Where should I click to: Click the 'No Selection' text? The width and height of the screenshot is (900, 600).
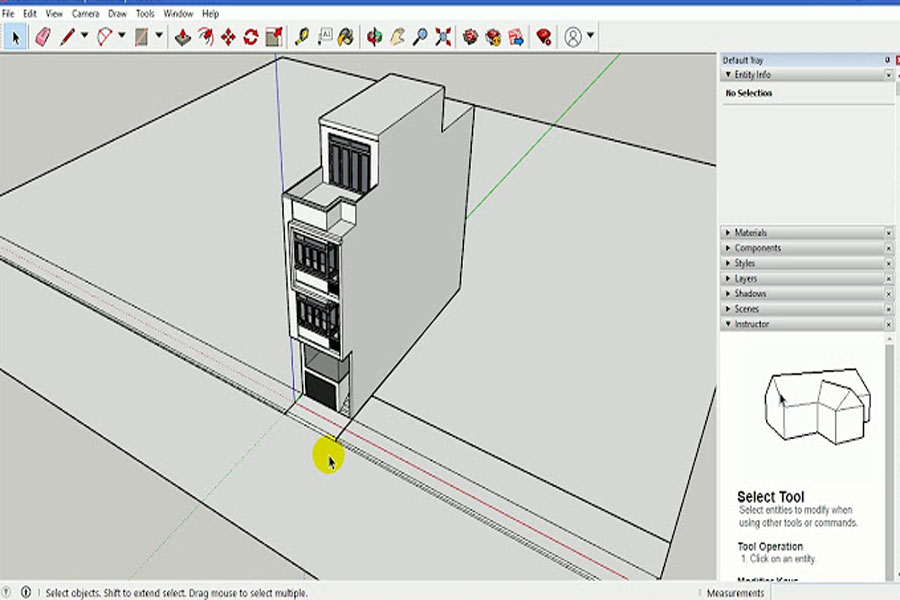(x=748, y=93)
